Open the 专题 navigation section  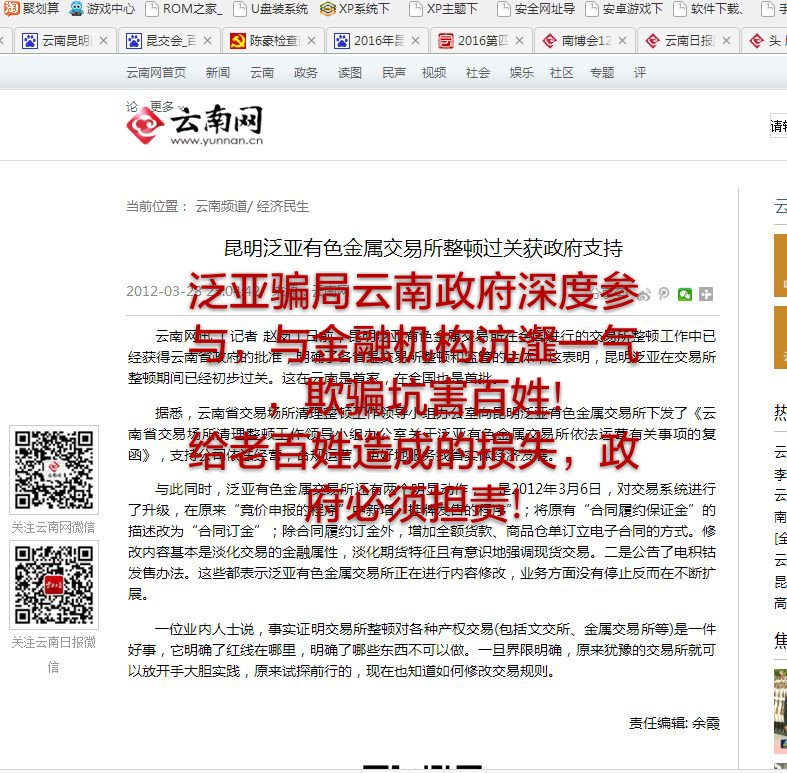(602, 73)
